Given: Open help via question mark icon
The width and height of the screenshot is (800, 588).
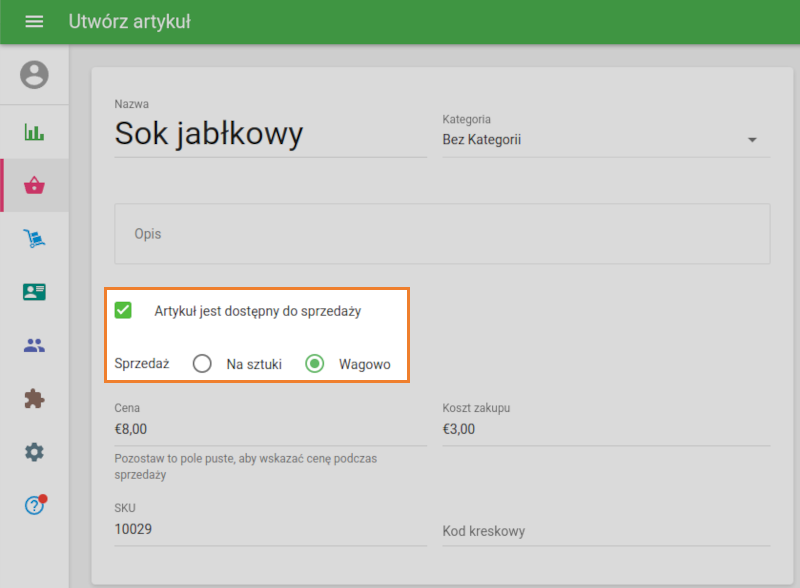Looking at the screenshot, I should click(34, 505).
